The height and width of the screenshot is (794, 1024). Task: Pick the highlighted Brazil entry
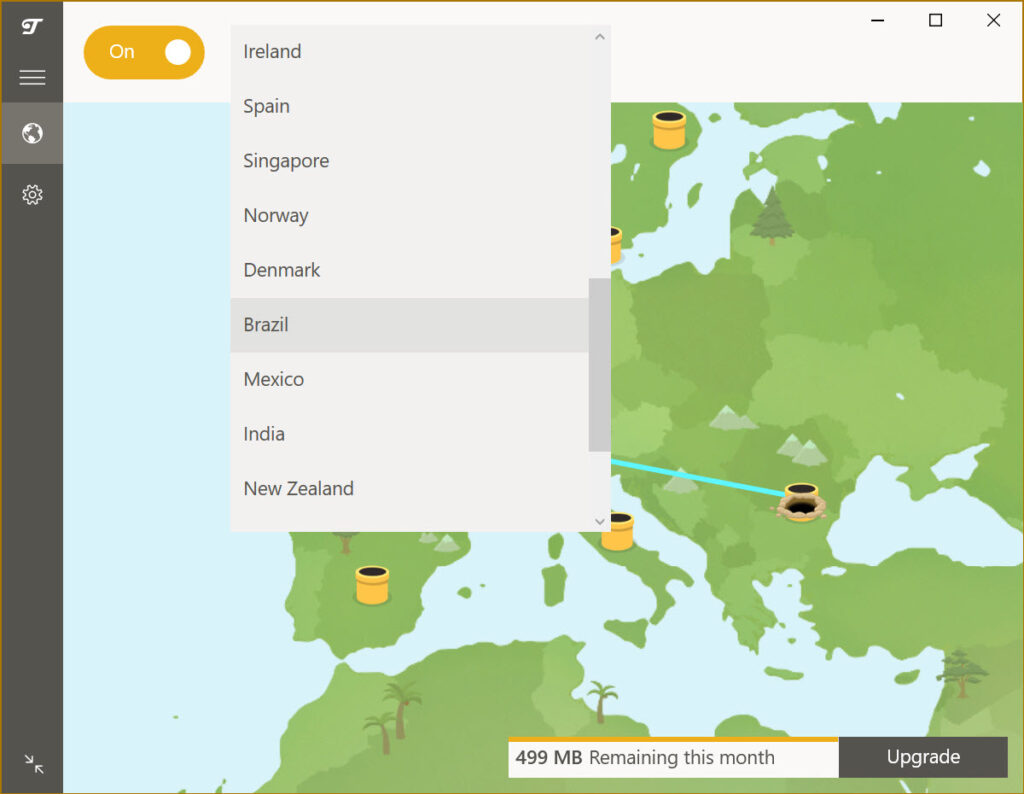[409, 325]
